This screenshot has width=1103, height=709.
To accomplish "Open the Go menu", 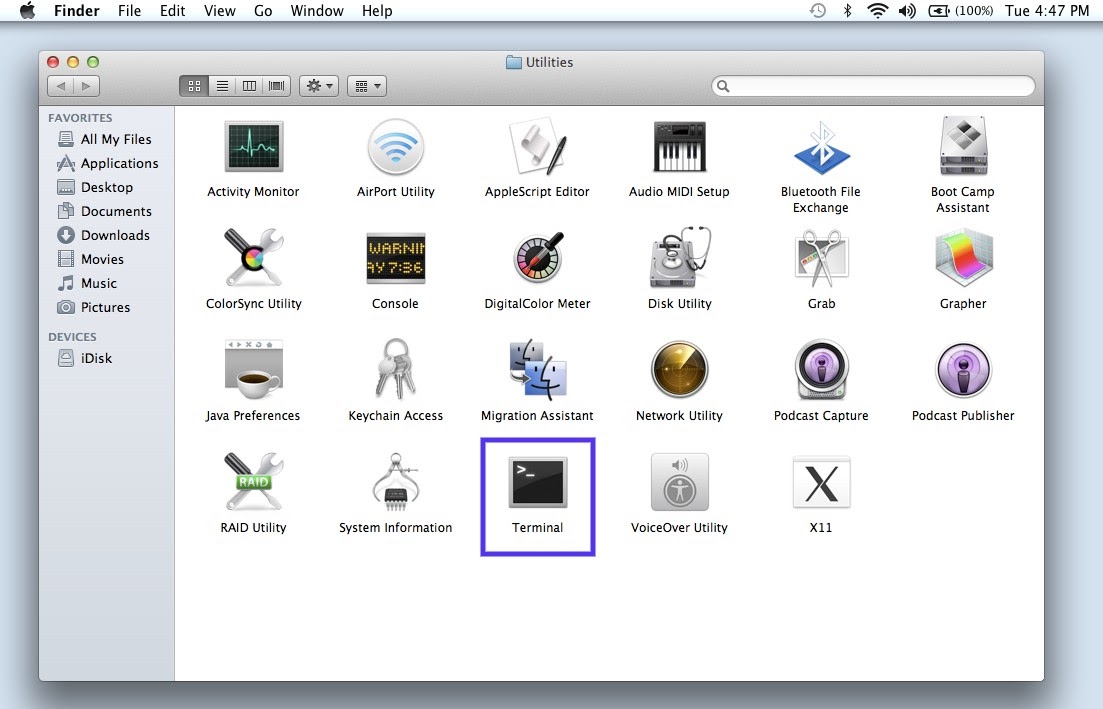I will pyautogui.click(x=263, y=11).
